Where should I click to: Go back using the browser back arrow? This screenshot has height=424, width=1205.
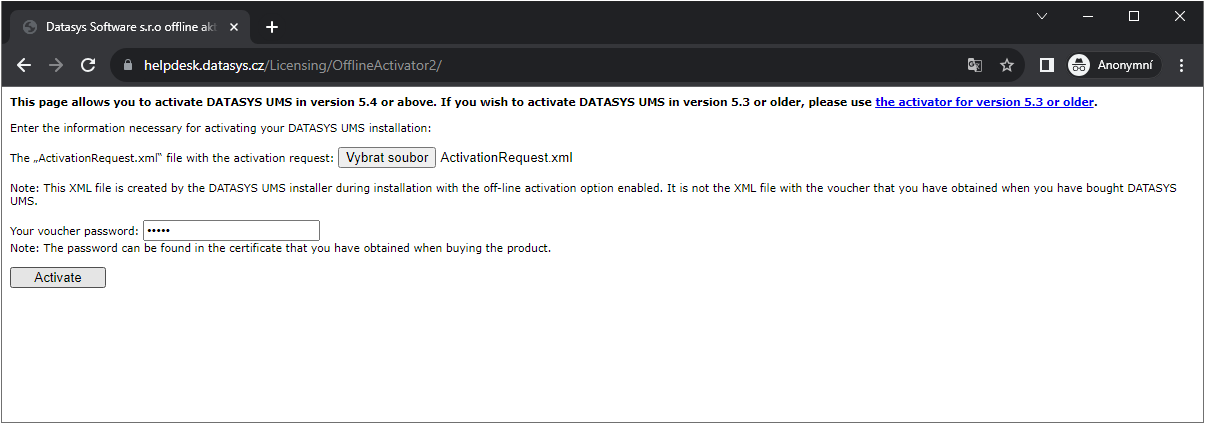24,65
